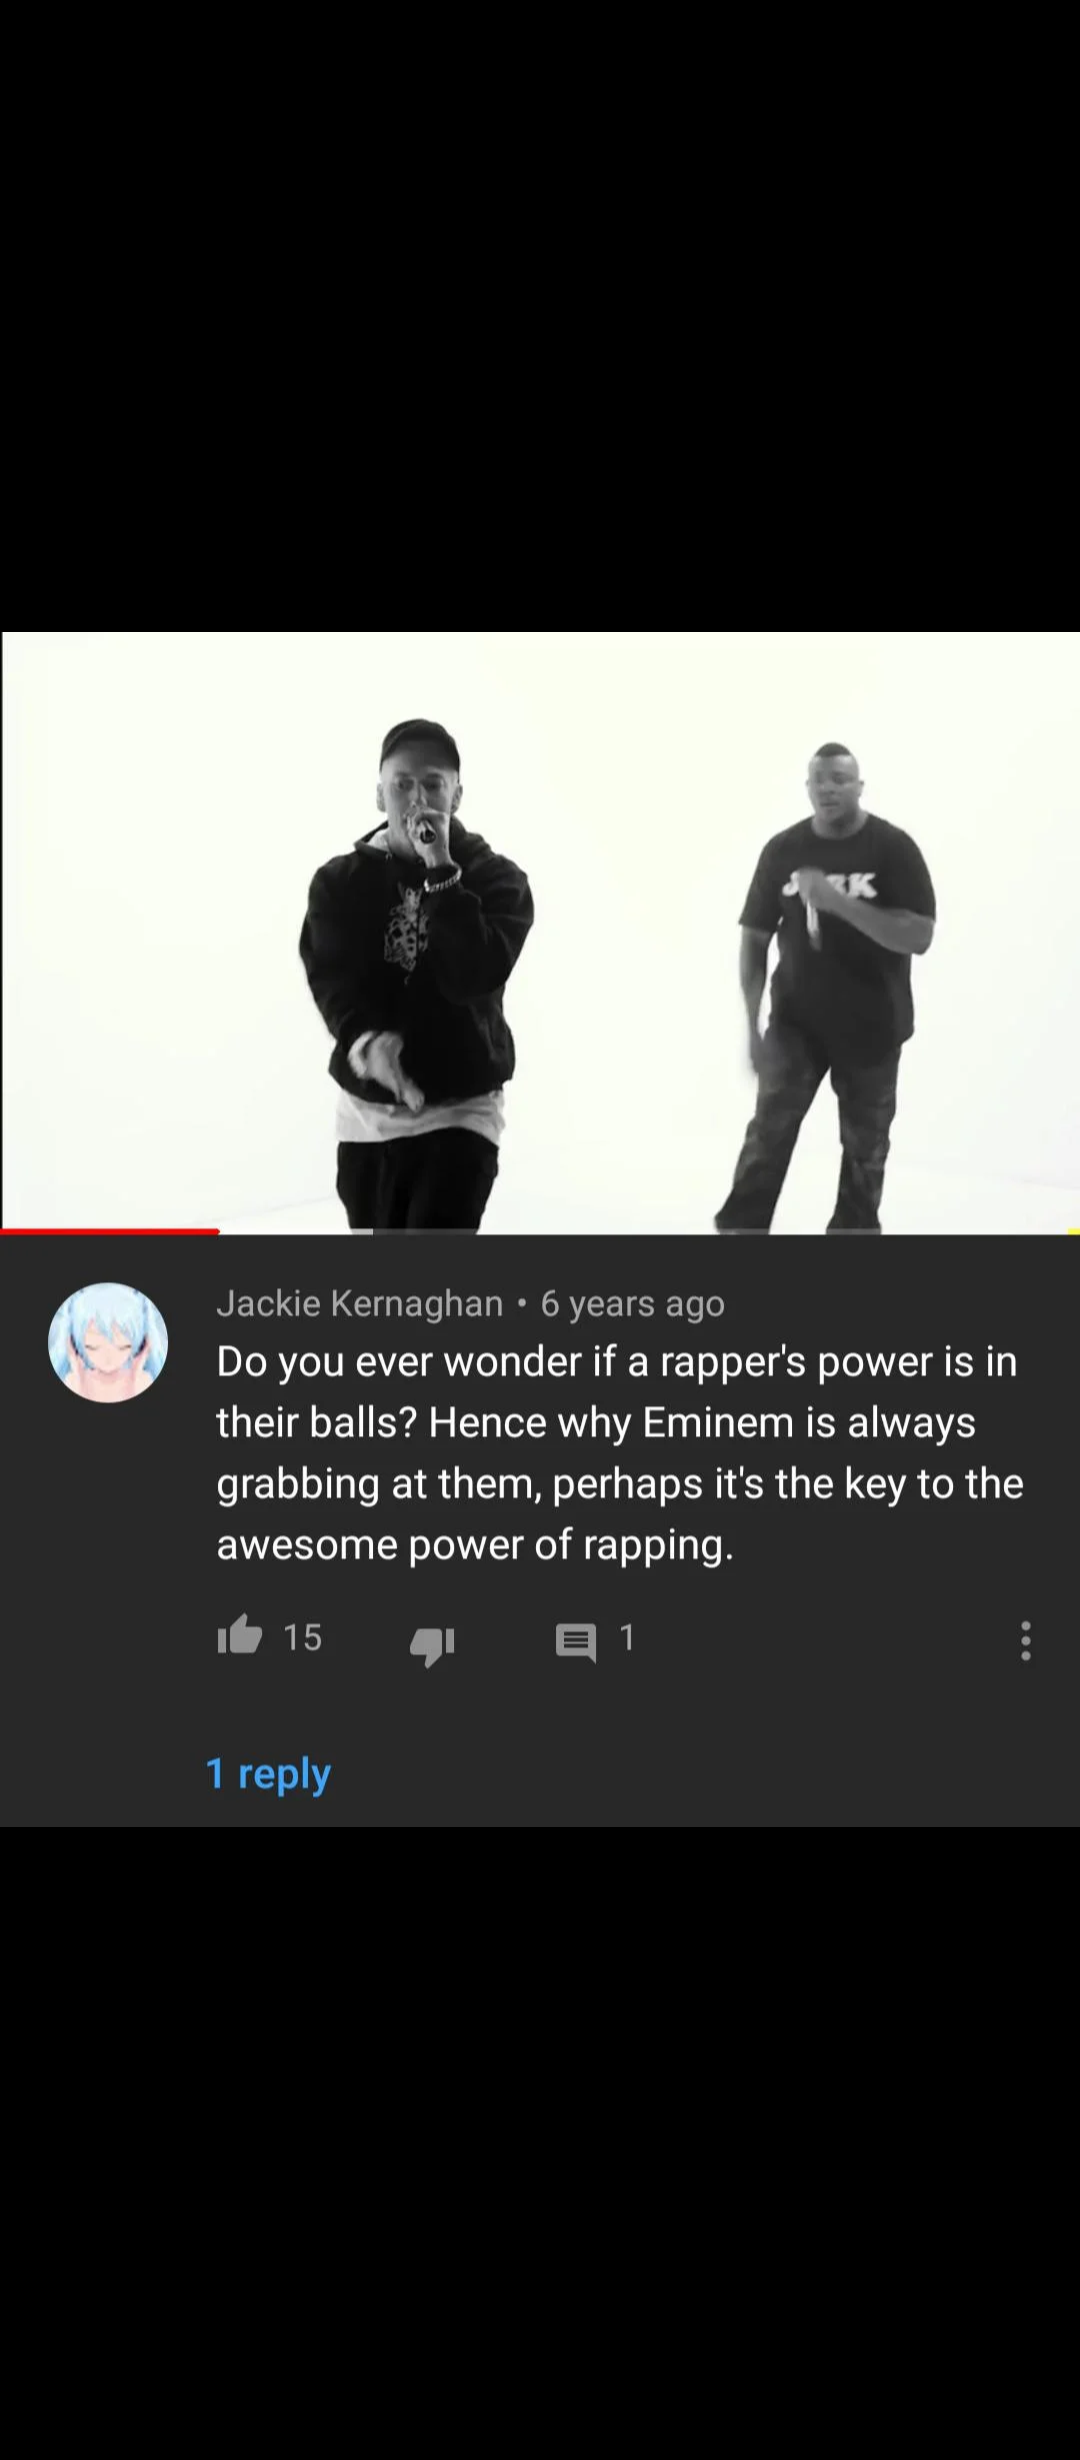
Task: Tap the reply count 1 beside the bubble icon
Action: point(627,1637)
